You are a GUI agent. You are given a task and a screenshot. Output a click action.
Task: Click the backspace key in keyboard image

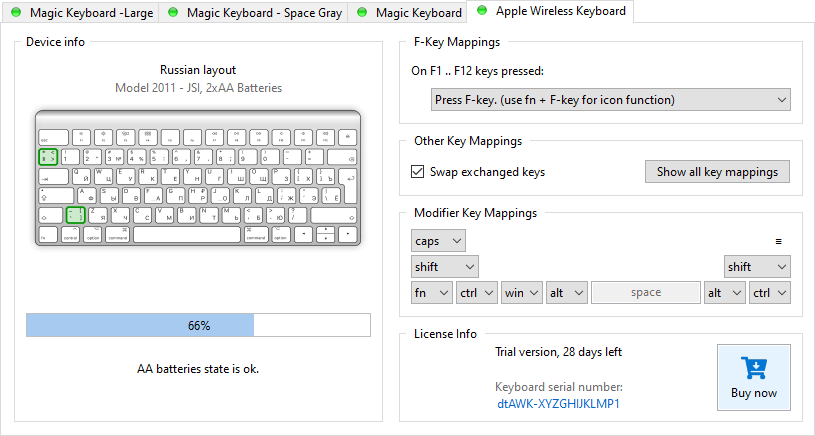pos(343,157)
